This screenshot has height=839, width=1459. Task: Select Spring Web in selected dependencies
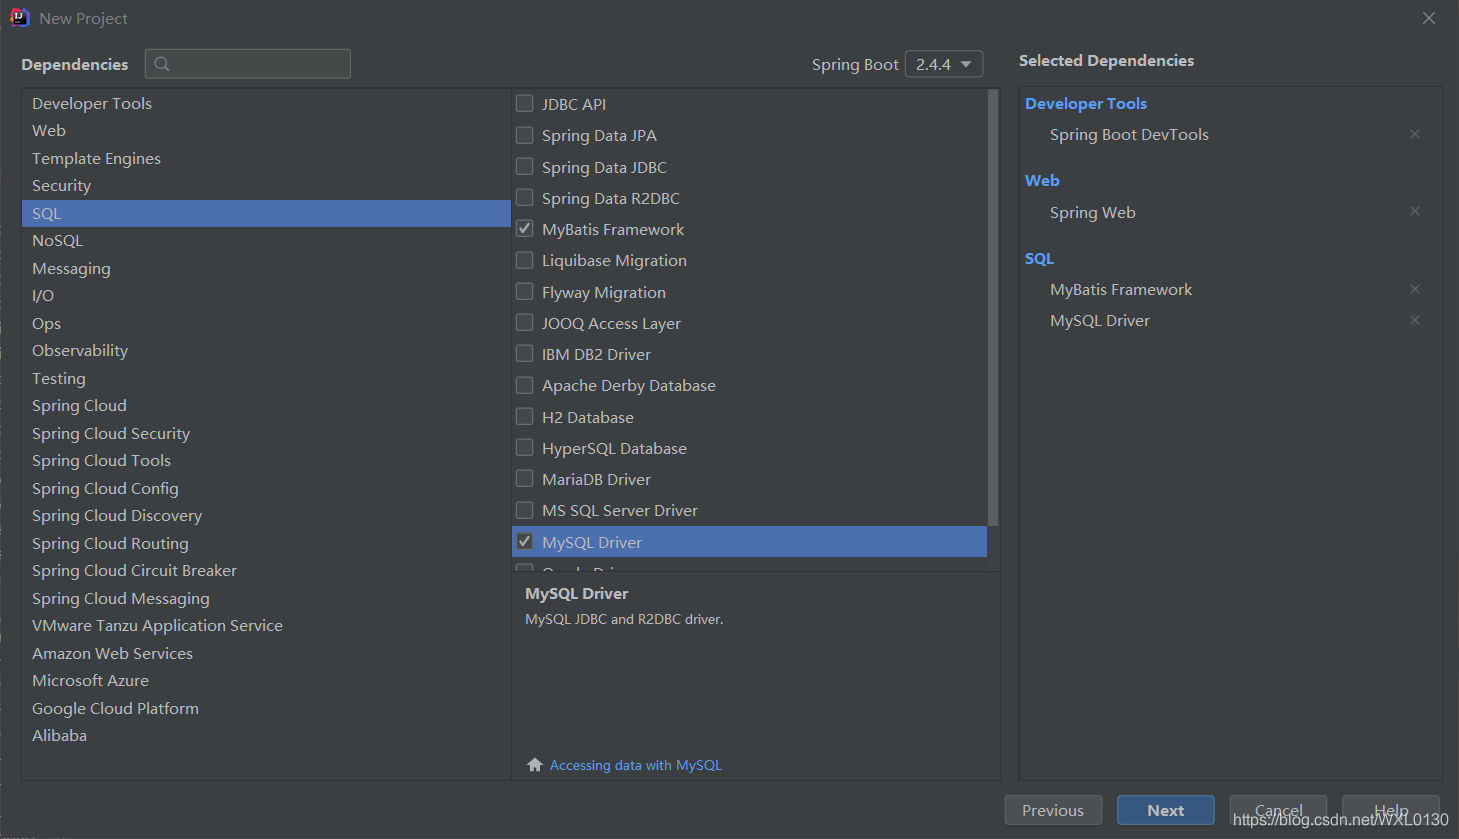1092,212
